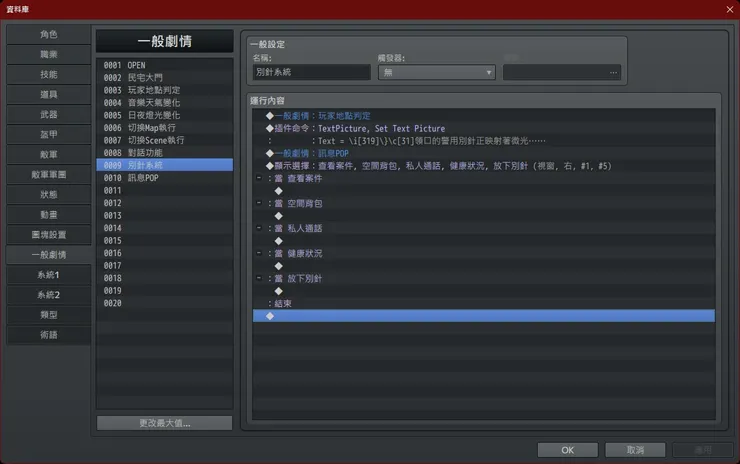Collapse the 當 健康狀況 branch

(259, 253)
